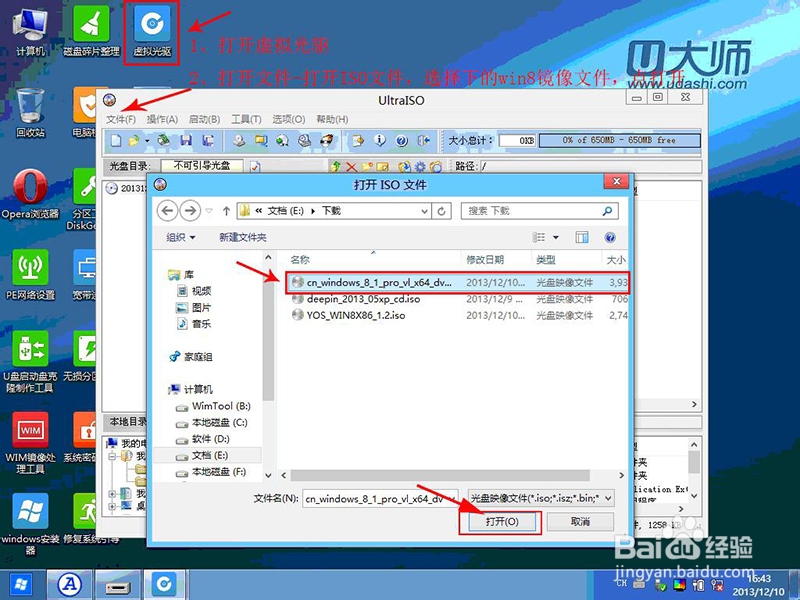Image resolution: width=800 pixels, height=600 pixels.
Task: Click the 0% of 650MB capacity bar
Action: click(x=619, y=140)
